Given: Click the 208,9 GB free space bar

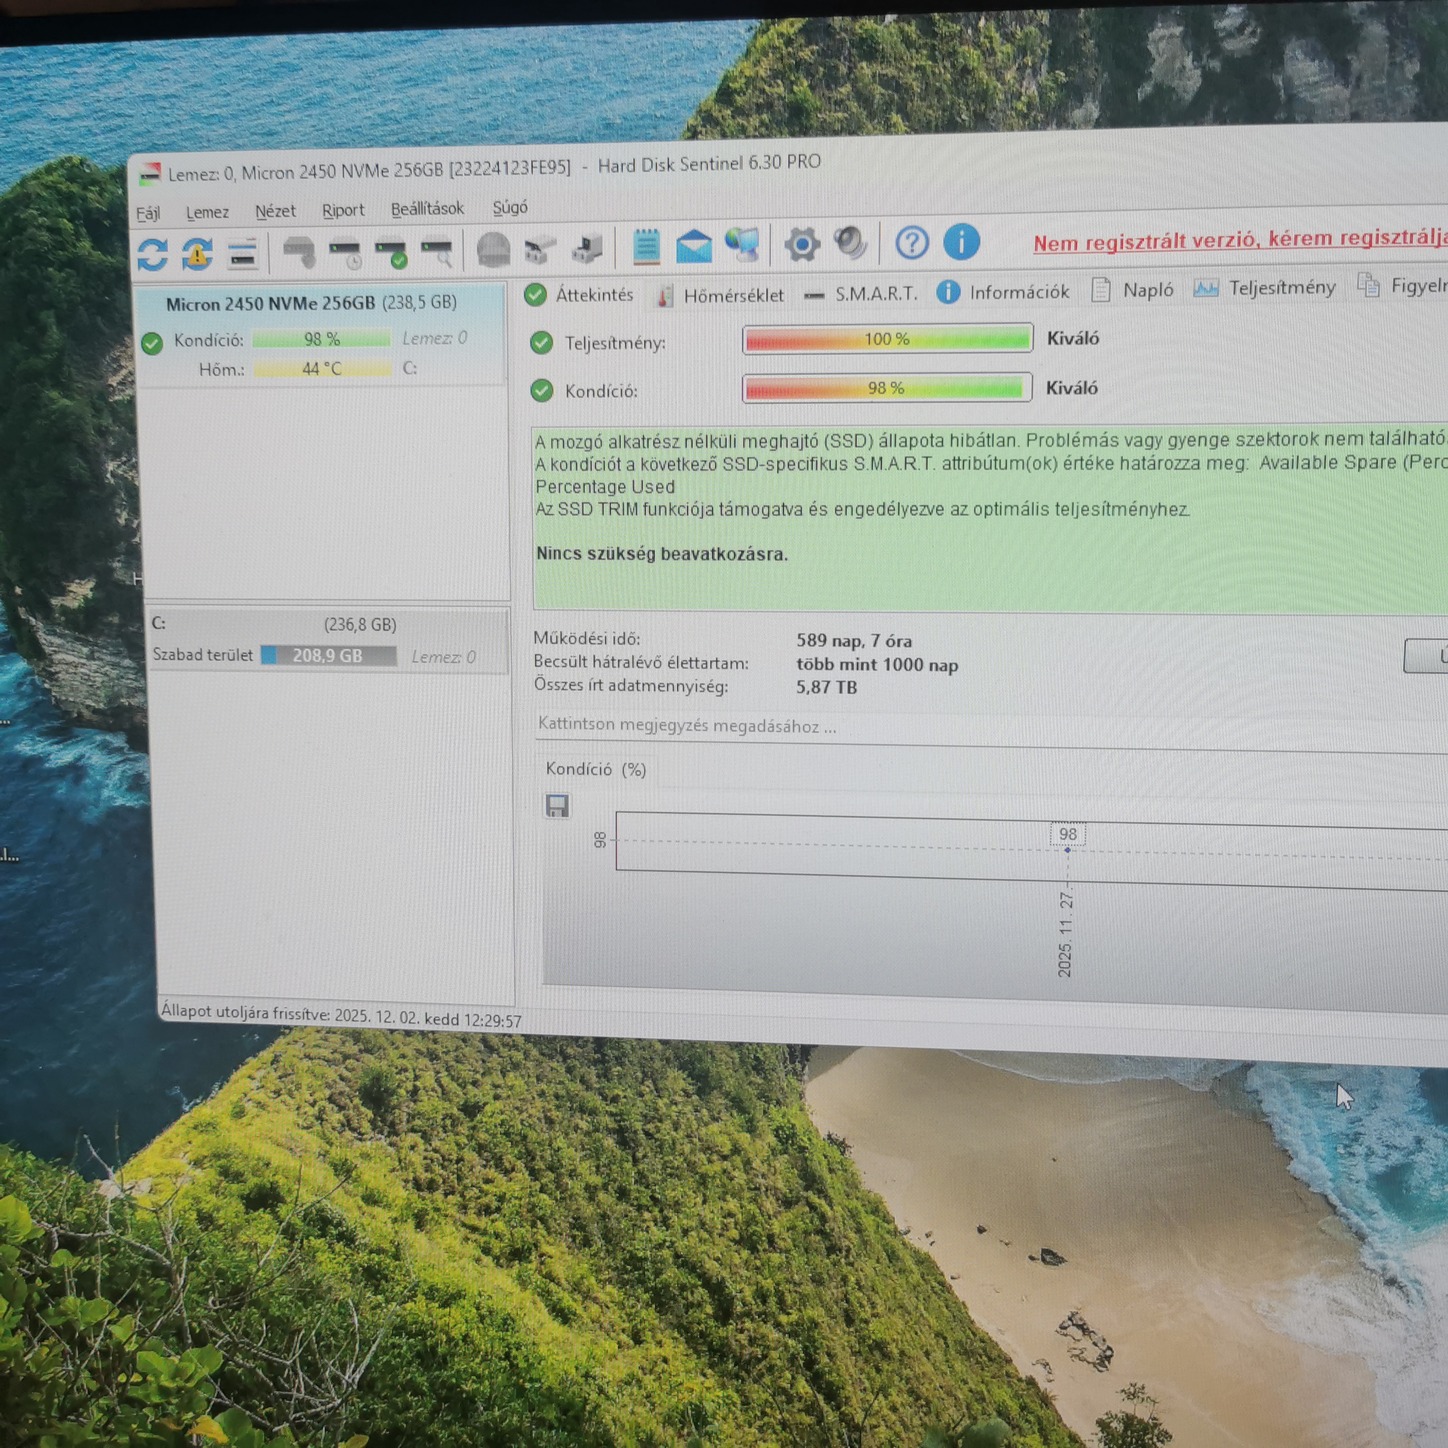Looking at the screenshot, I should (329, 656).
